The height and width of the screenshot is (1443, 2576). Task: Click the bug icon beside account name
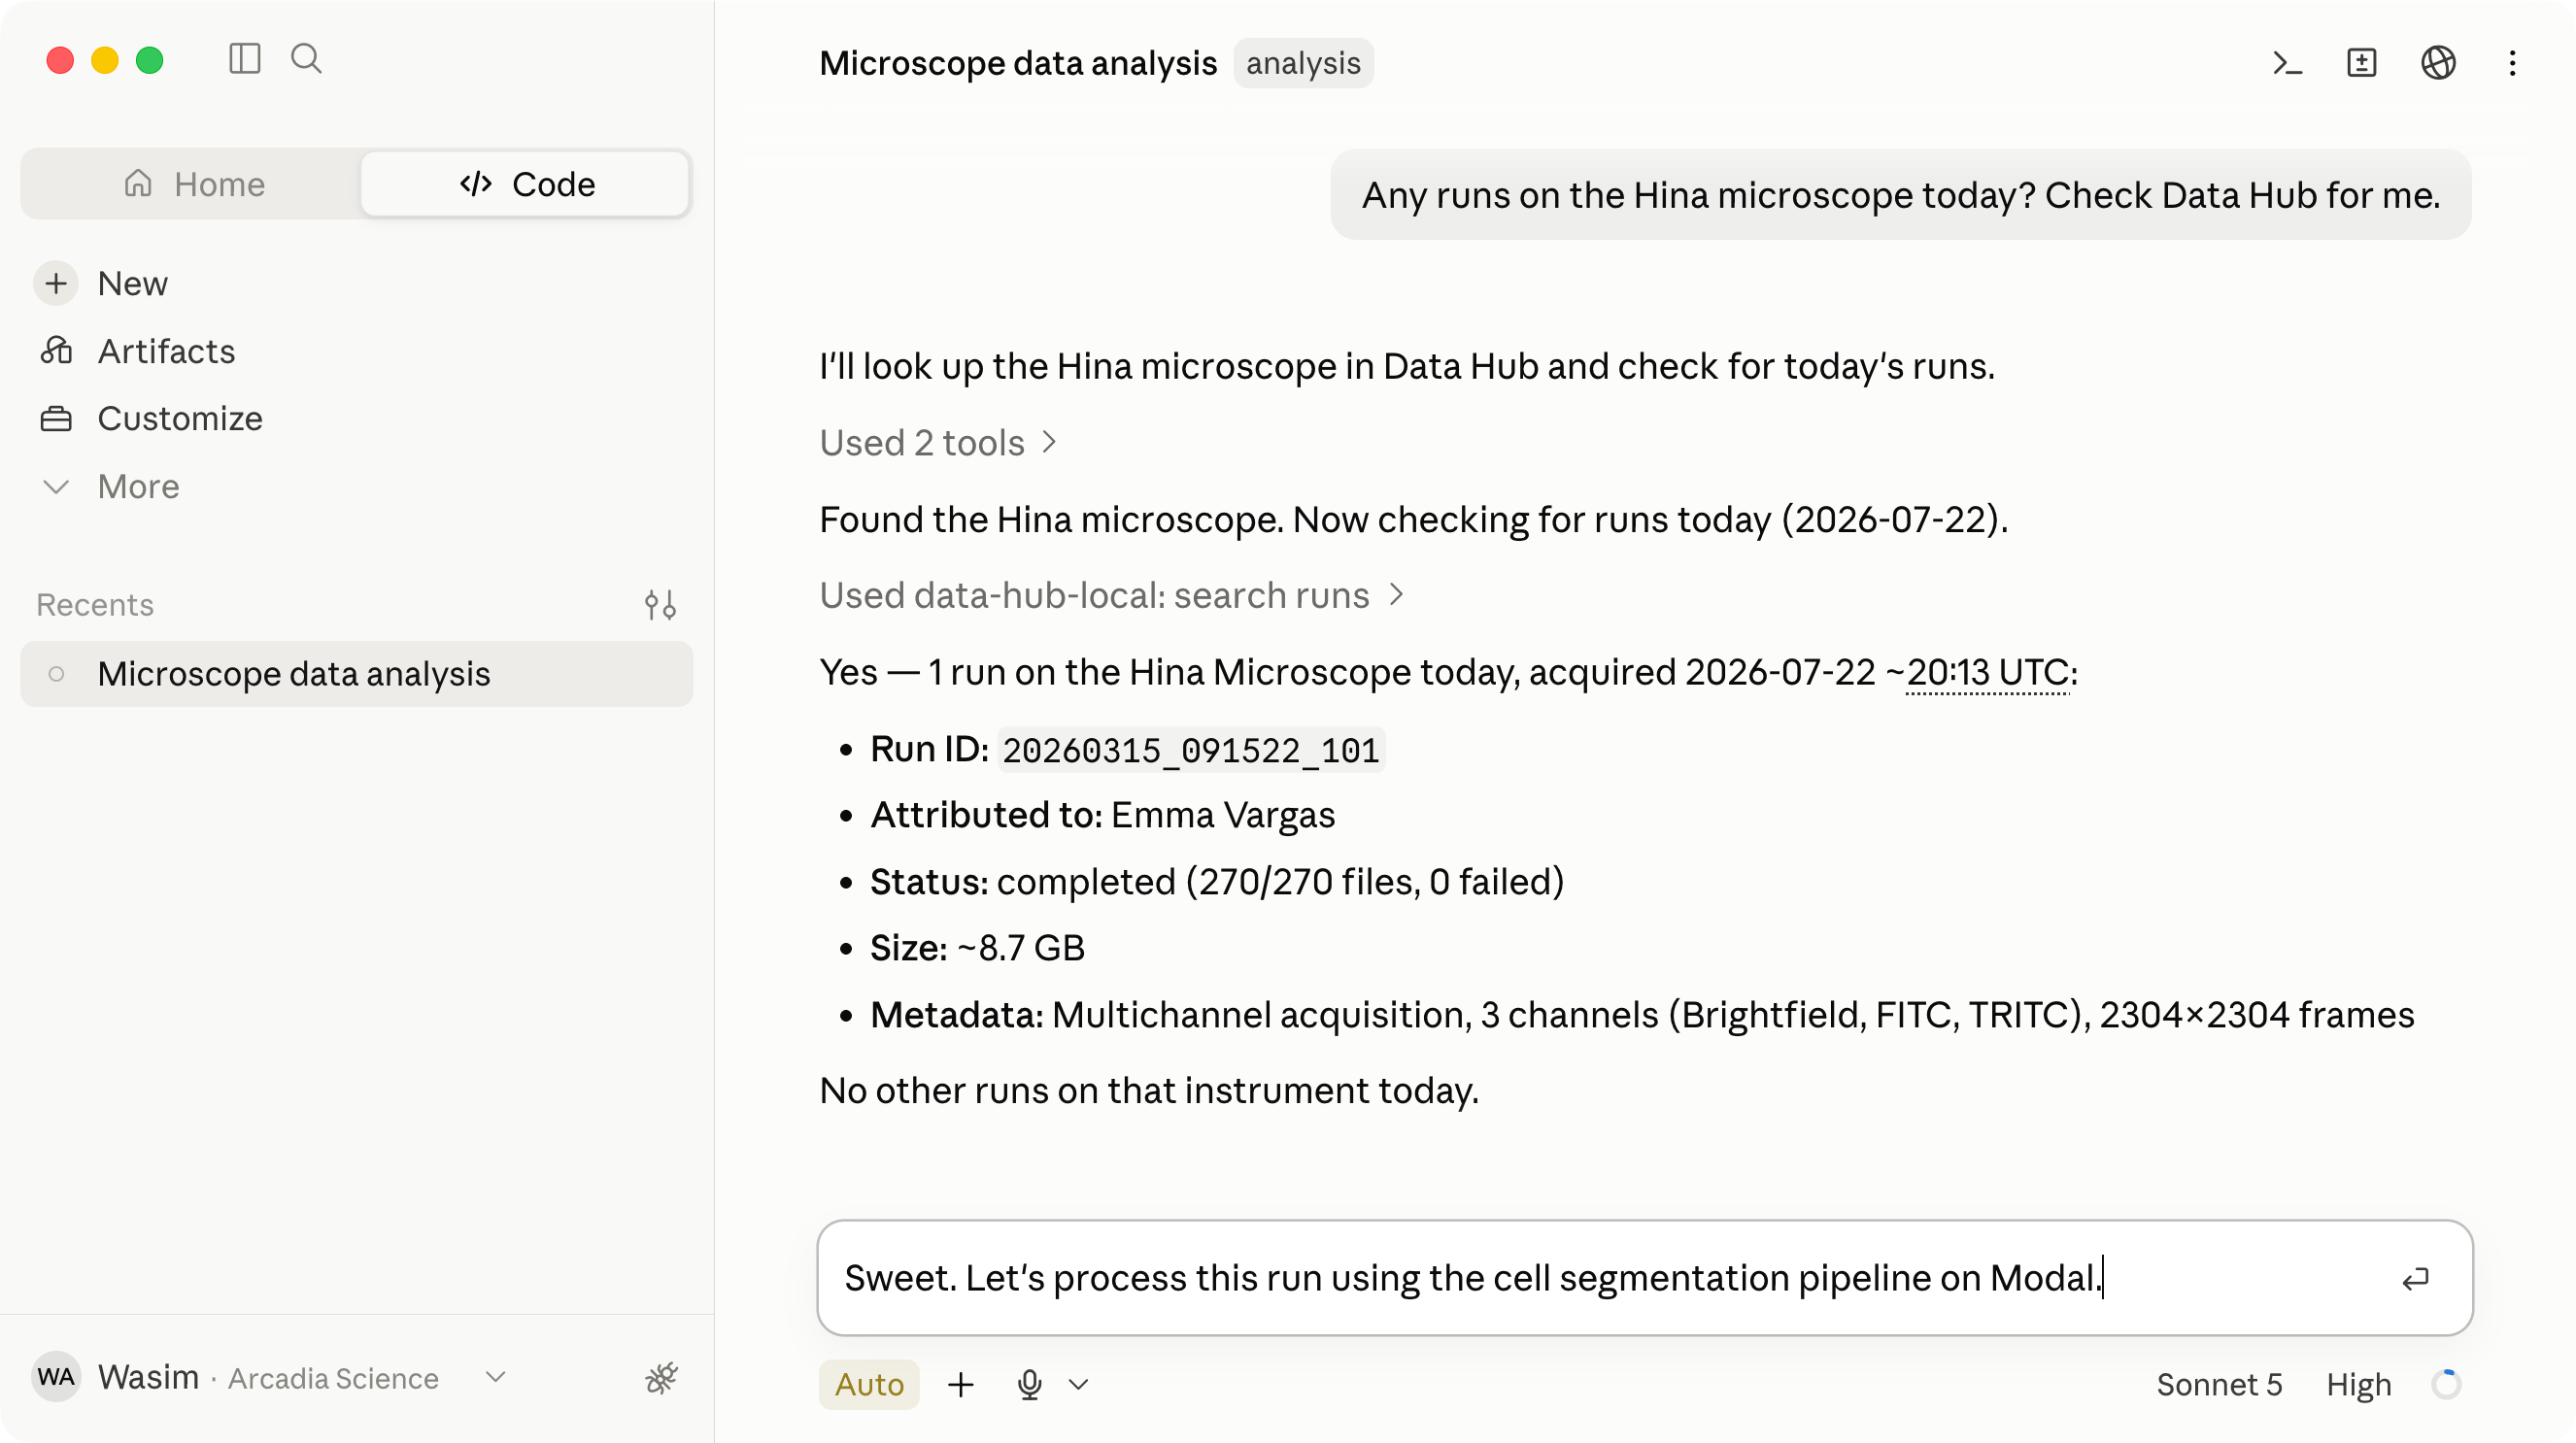pos(661,1378)
